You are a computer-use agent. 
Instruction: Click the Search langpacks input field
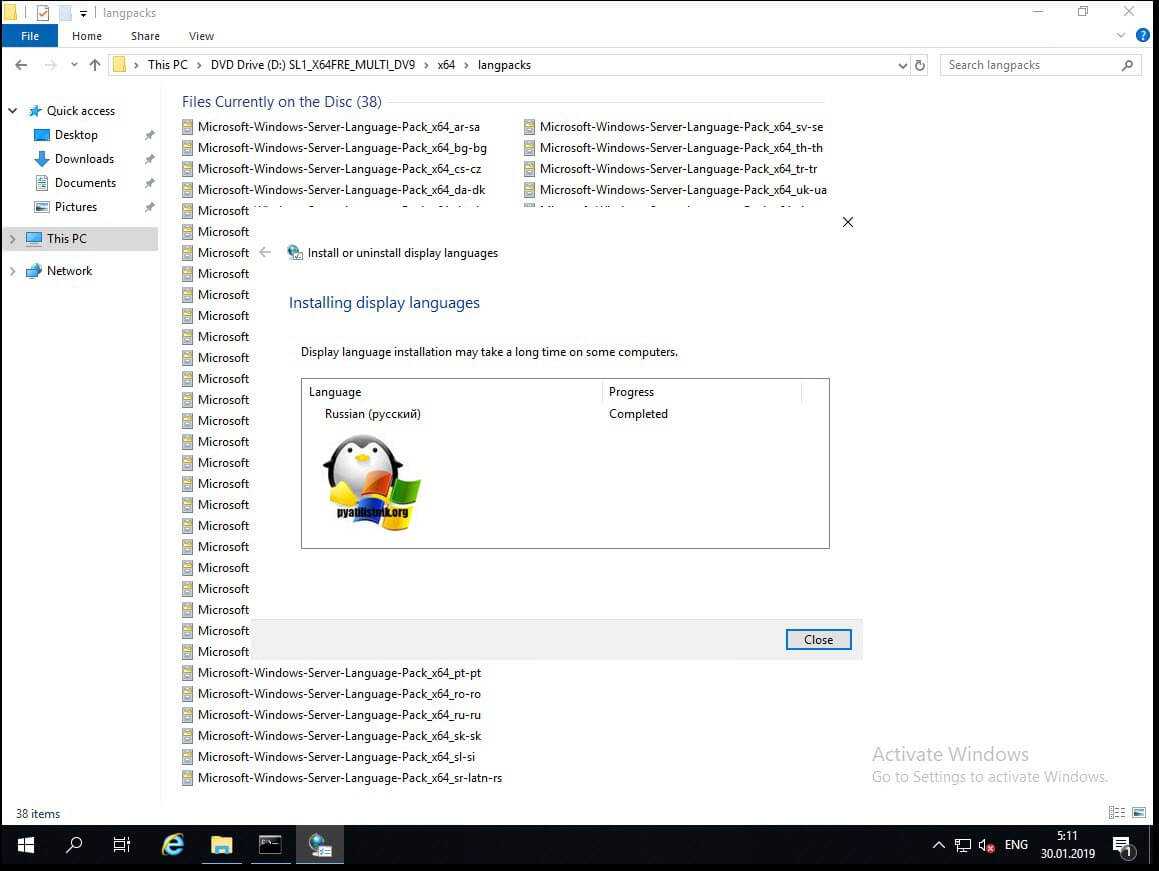tap(1030, 65)
